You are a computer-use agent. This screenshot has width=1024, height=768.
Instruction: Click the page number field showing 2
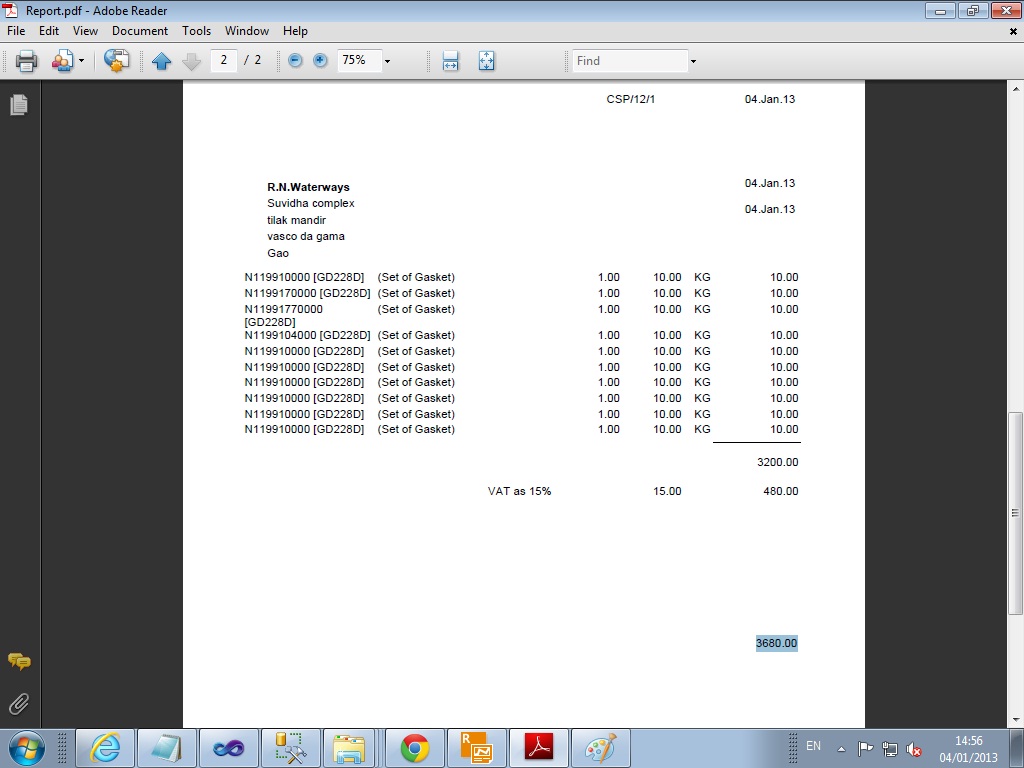point(224,60)
